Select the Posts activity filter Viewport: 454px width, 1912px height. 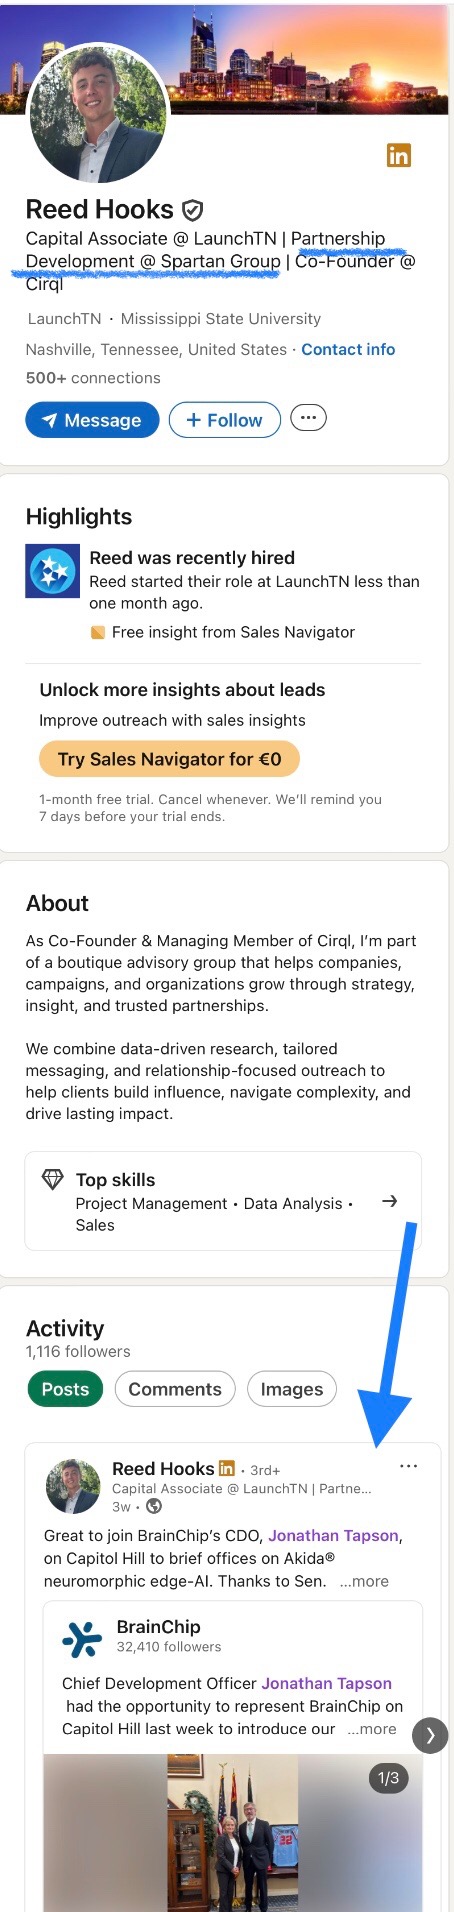tap(65, 1389)
